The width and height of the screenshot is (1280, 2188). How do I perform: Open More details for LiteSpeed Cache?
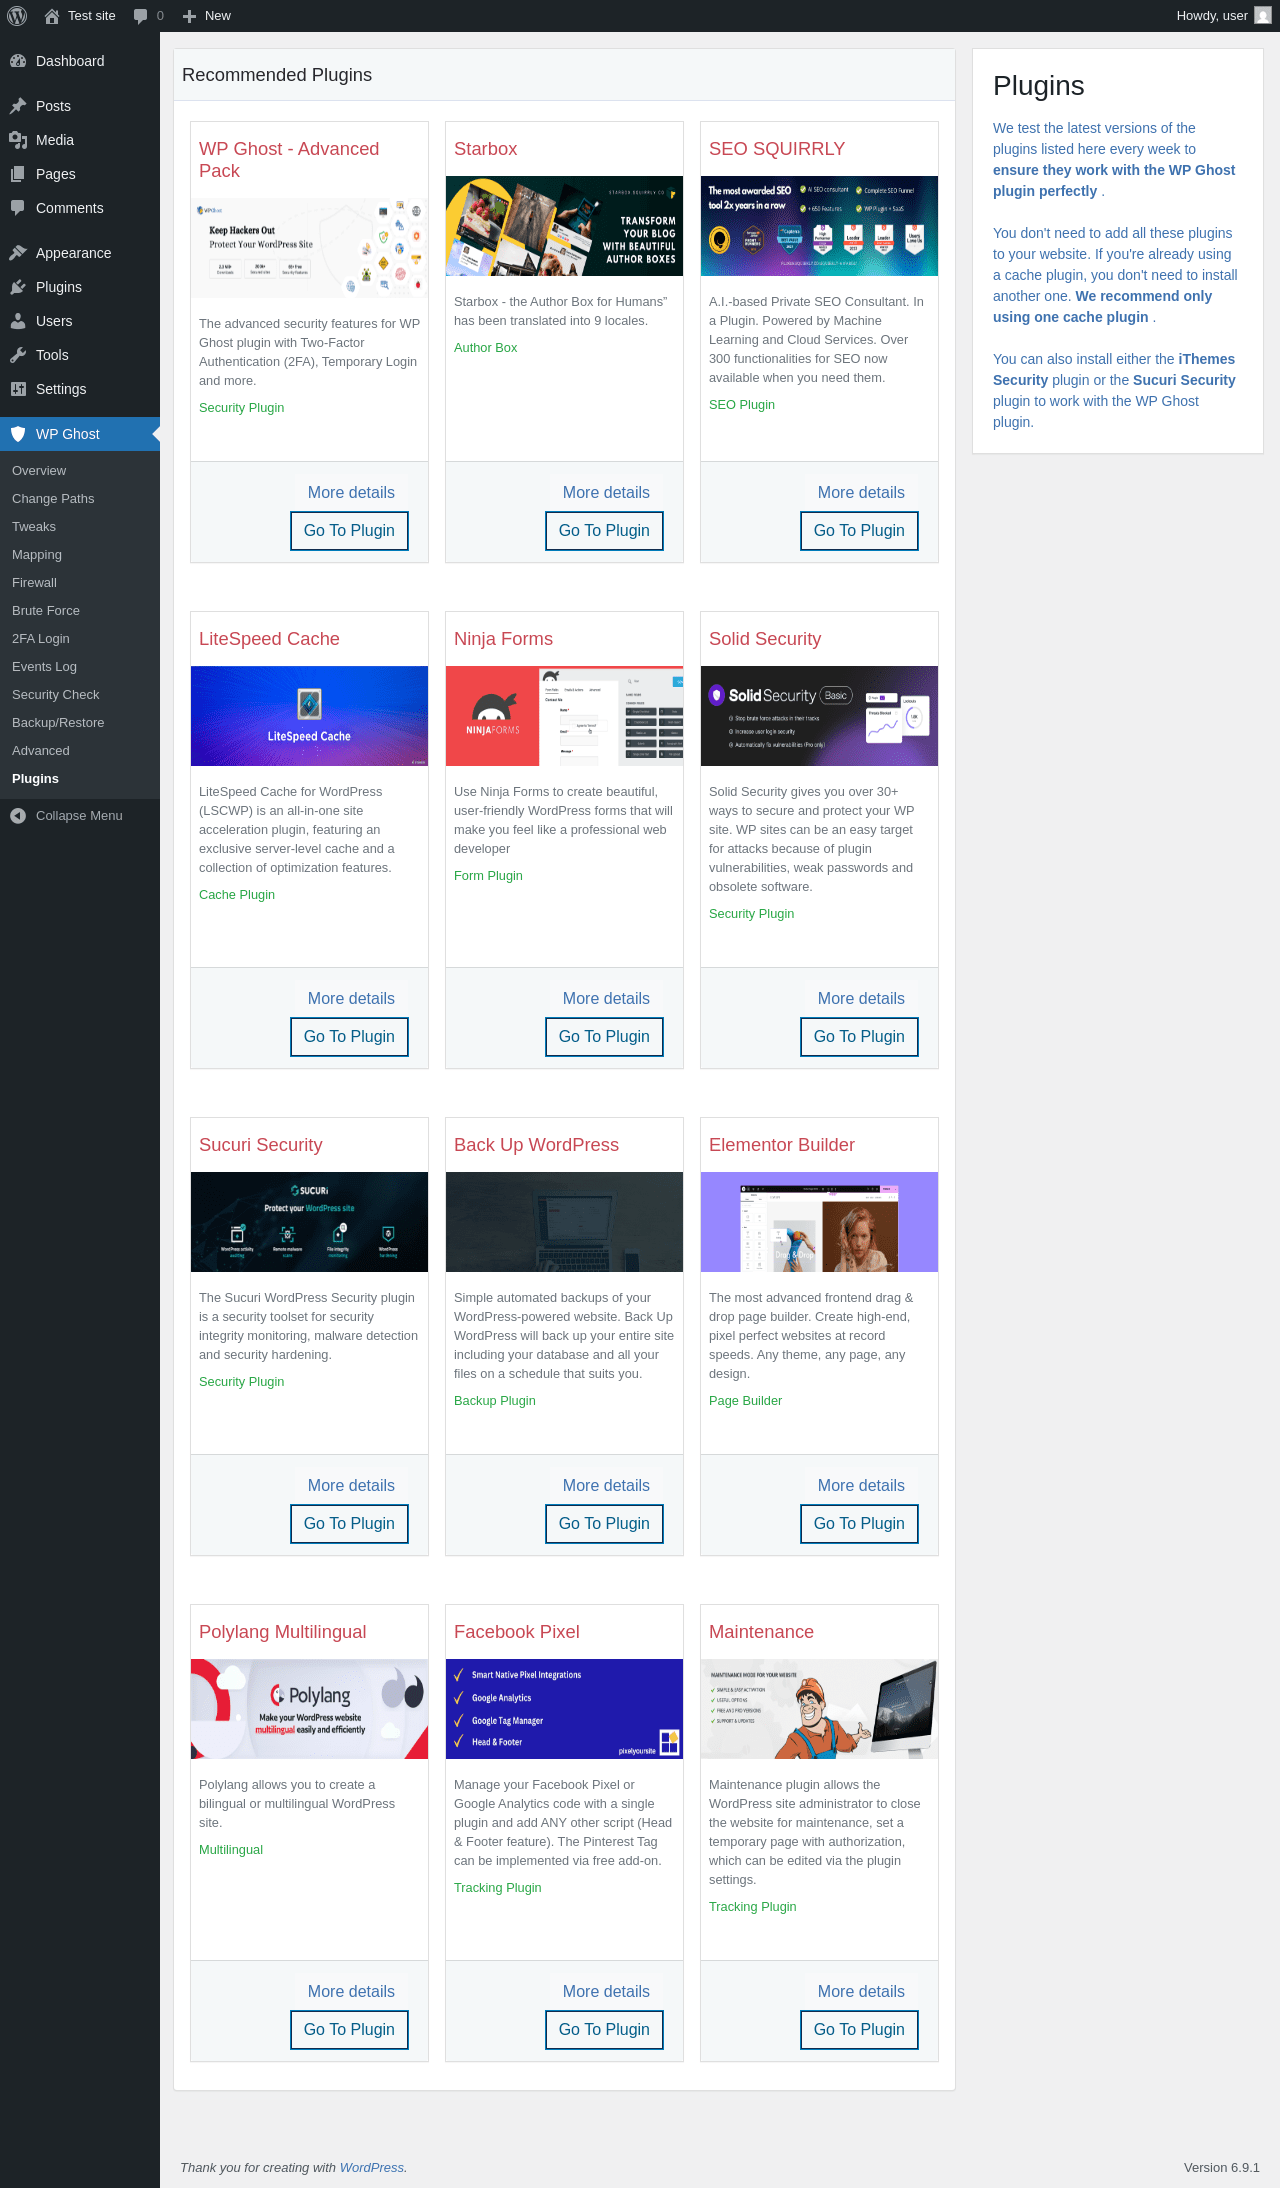[351, 999]
